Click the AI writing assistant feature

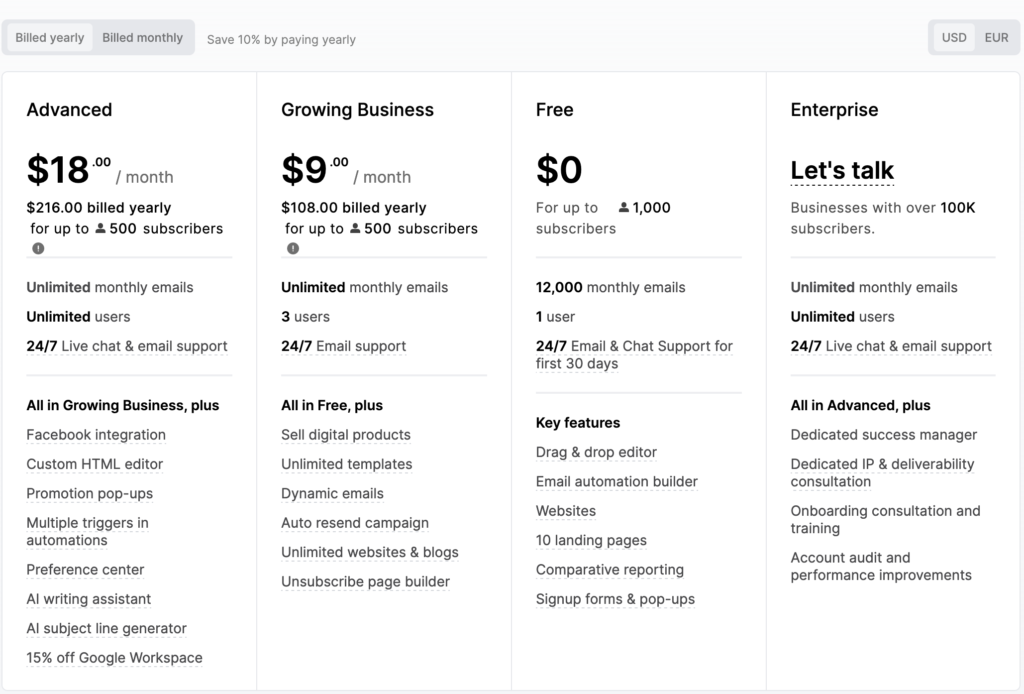[89, 599]
